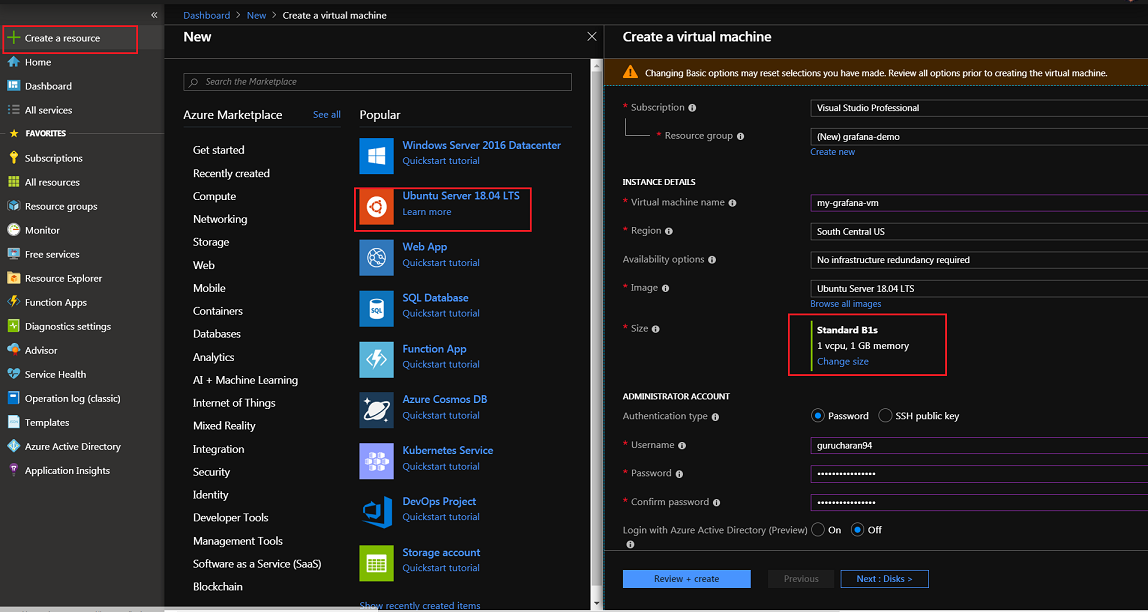This screenshot has width=1148, height=612.
Task: Open the Home icon in sidebar
Action: pyautogui.click(x=13, y=62)
